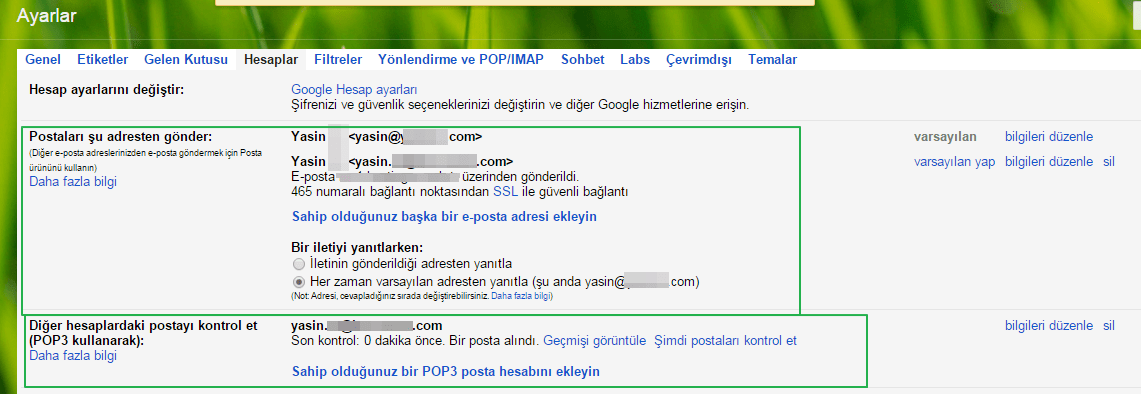Switch to the Sohbet tab
The width and height of the screenshot is (1141, 394).
[582, 60]
